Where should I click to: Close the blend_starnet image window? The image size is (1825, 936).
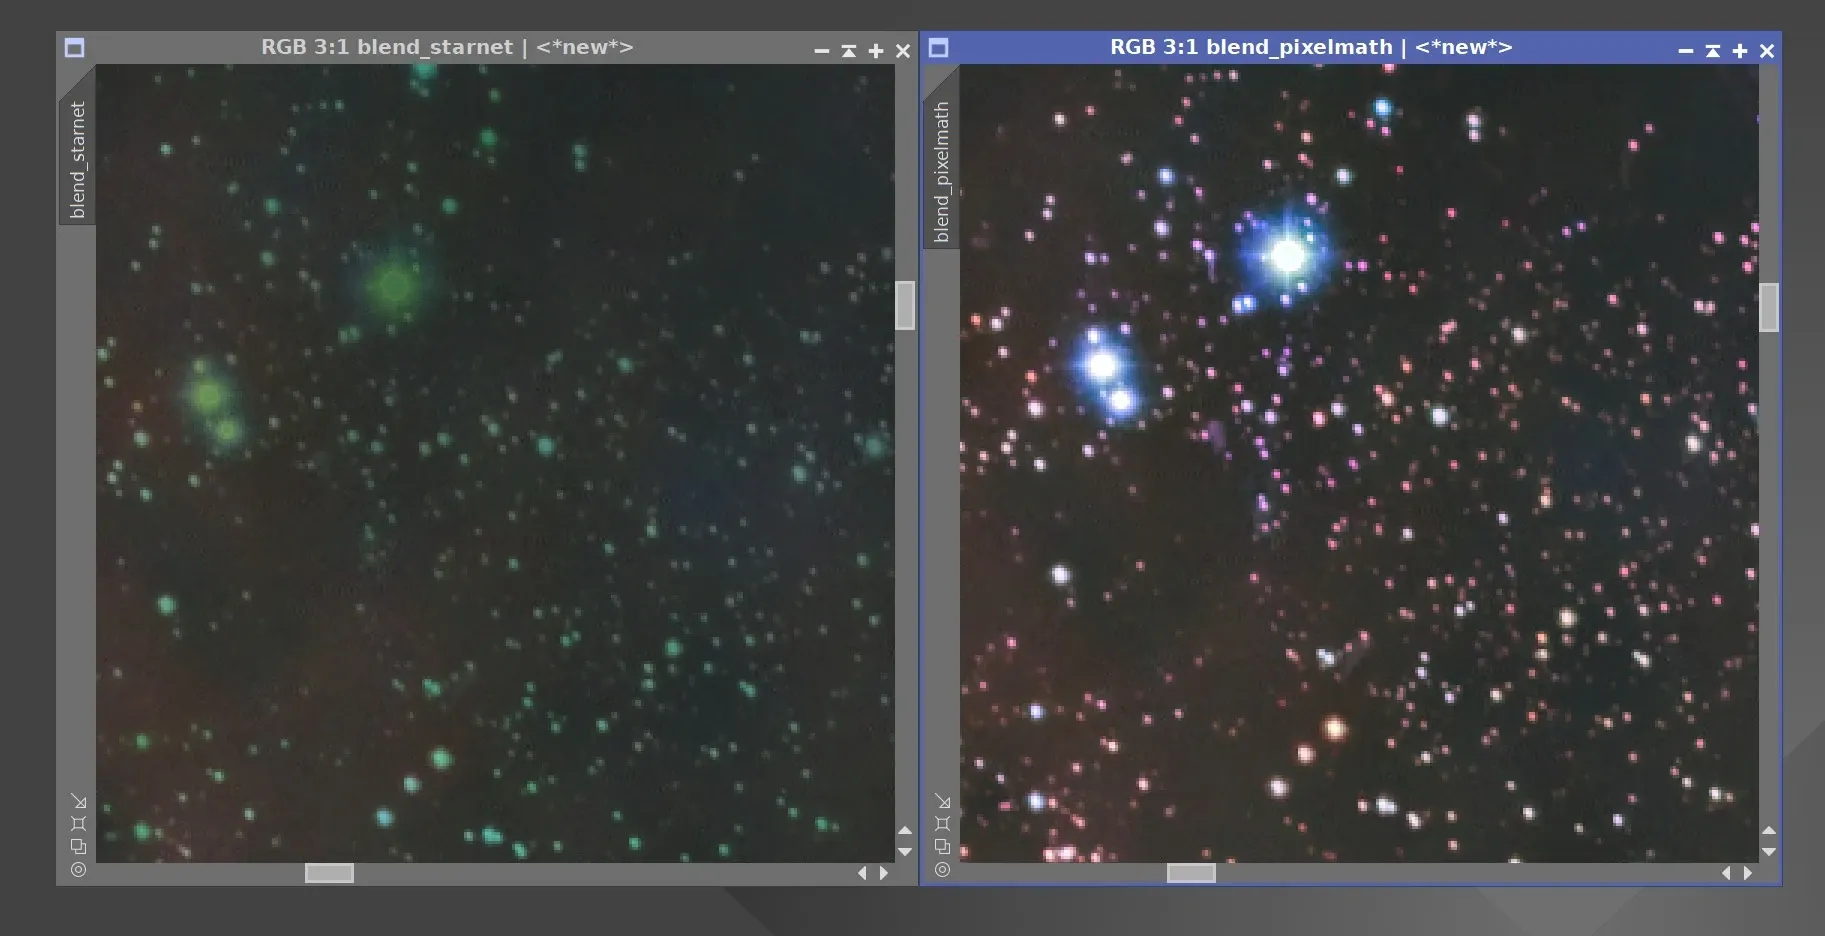coord(903,51)
